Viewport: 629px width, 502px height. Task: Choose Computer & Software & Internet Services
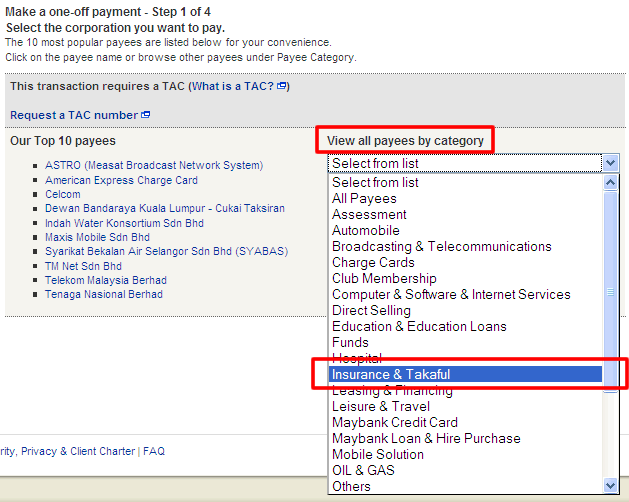[x=465, y=295]
